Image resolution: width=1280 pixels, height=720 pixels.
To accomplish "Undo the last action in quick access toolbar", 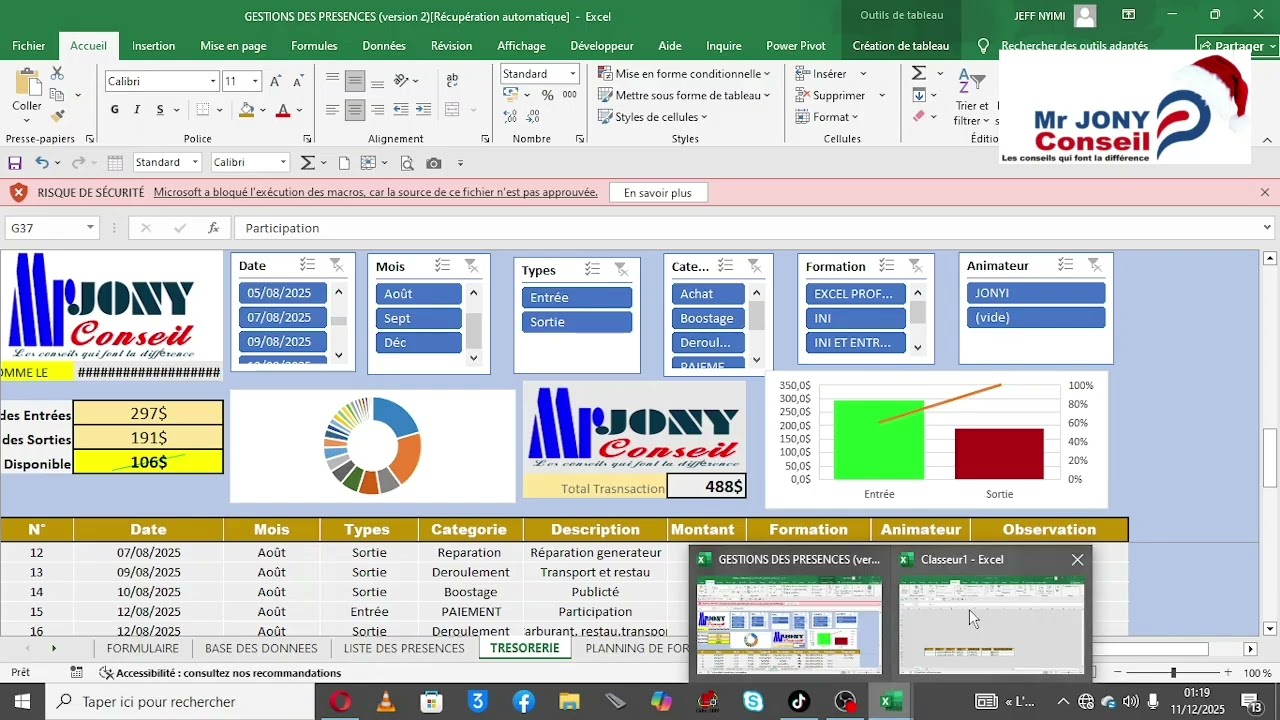I will tap(42, 163).
